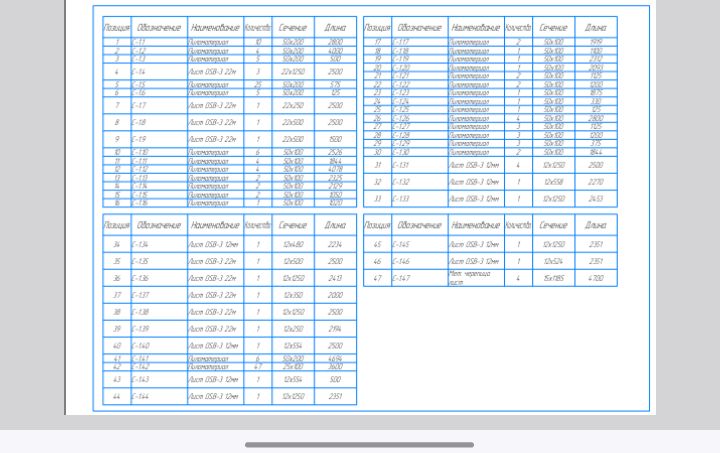Screen dimensions: 720x453
Task: Click length value 2413 in row 36
Action: pyautogui.click(x=335, y=278)
